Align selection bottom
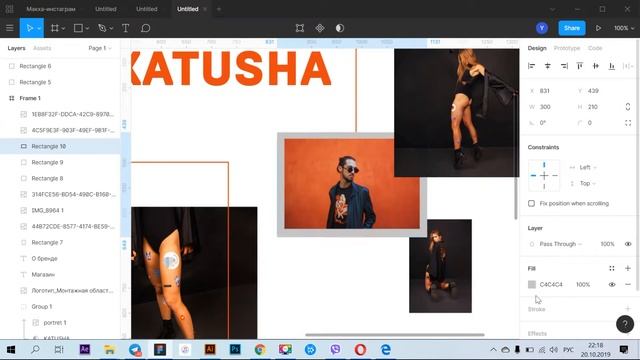The height and width of the screenshot is (360, 640). click(x=612, y=66)
